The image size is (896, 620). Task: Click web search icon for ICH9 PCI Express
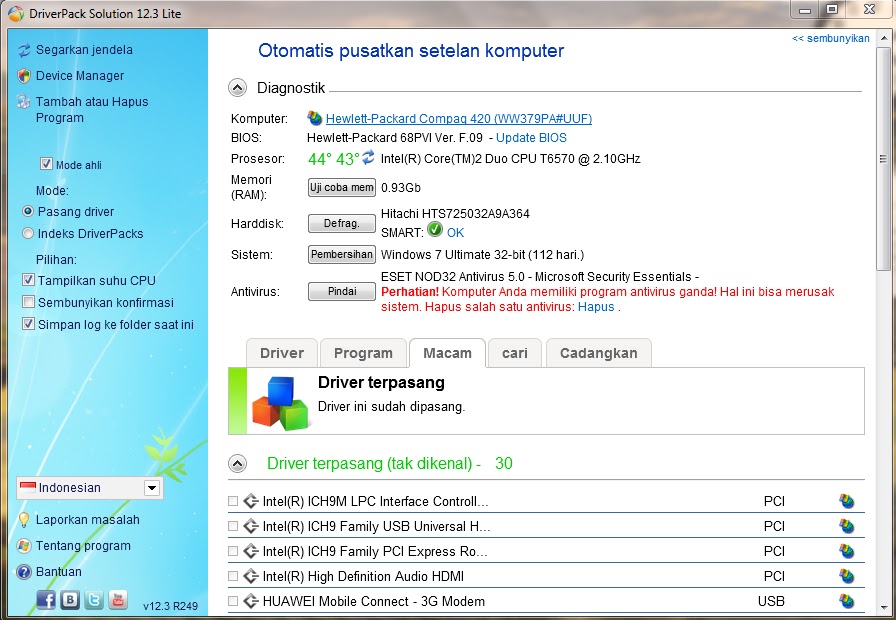point(846,551)
